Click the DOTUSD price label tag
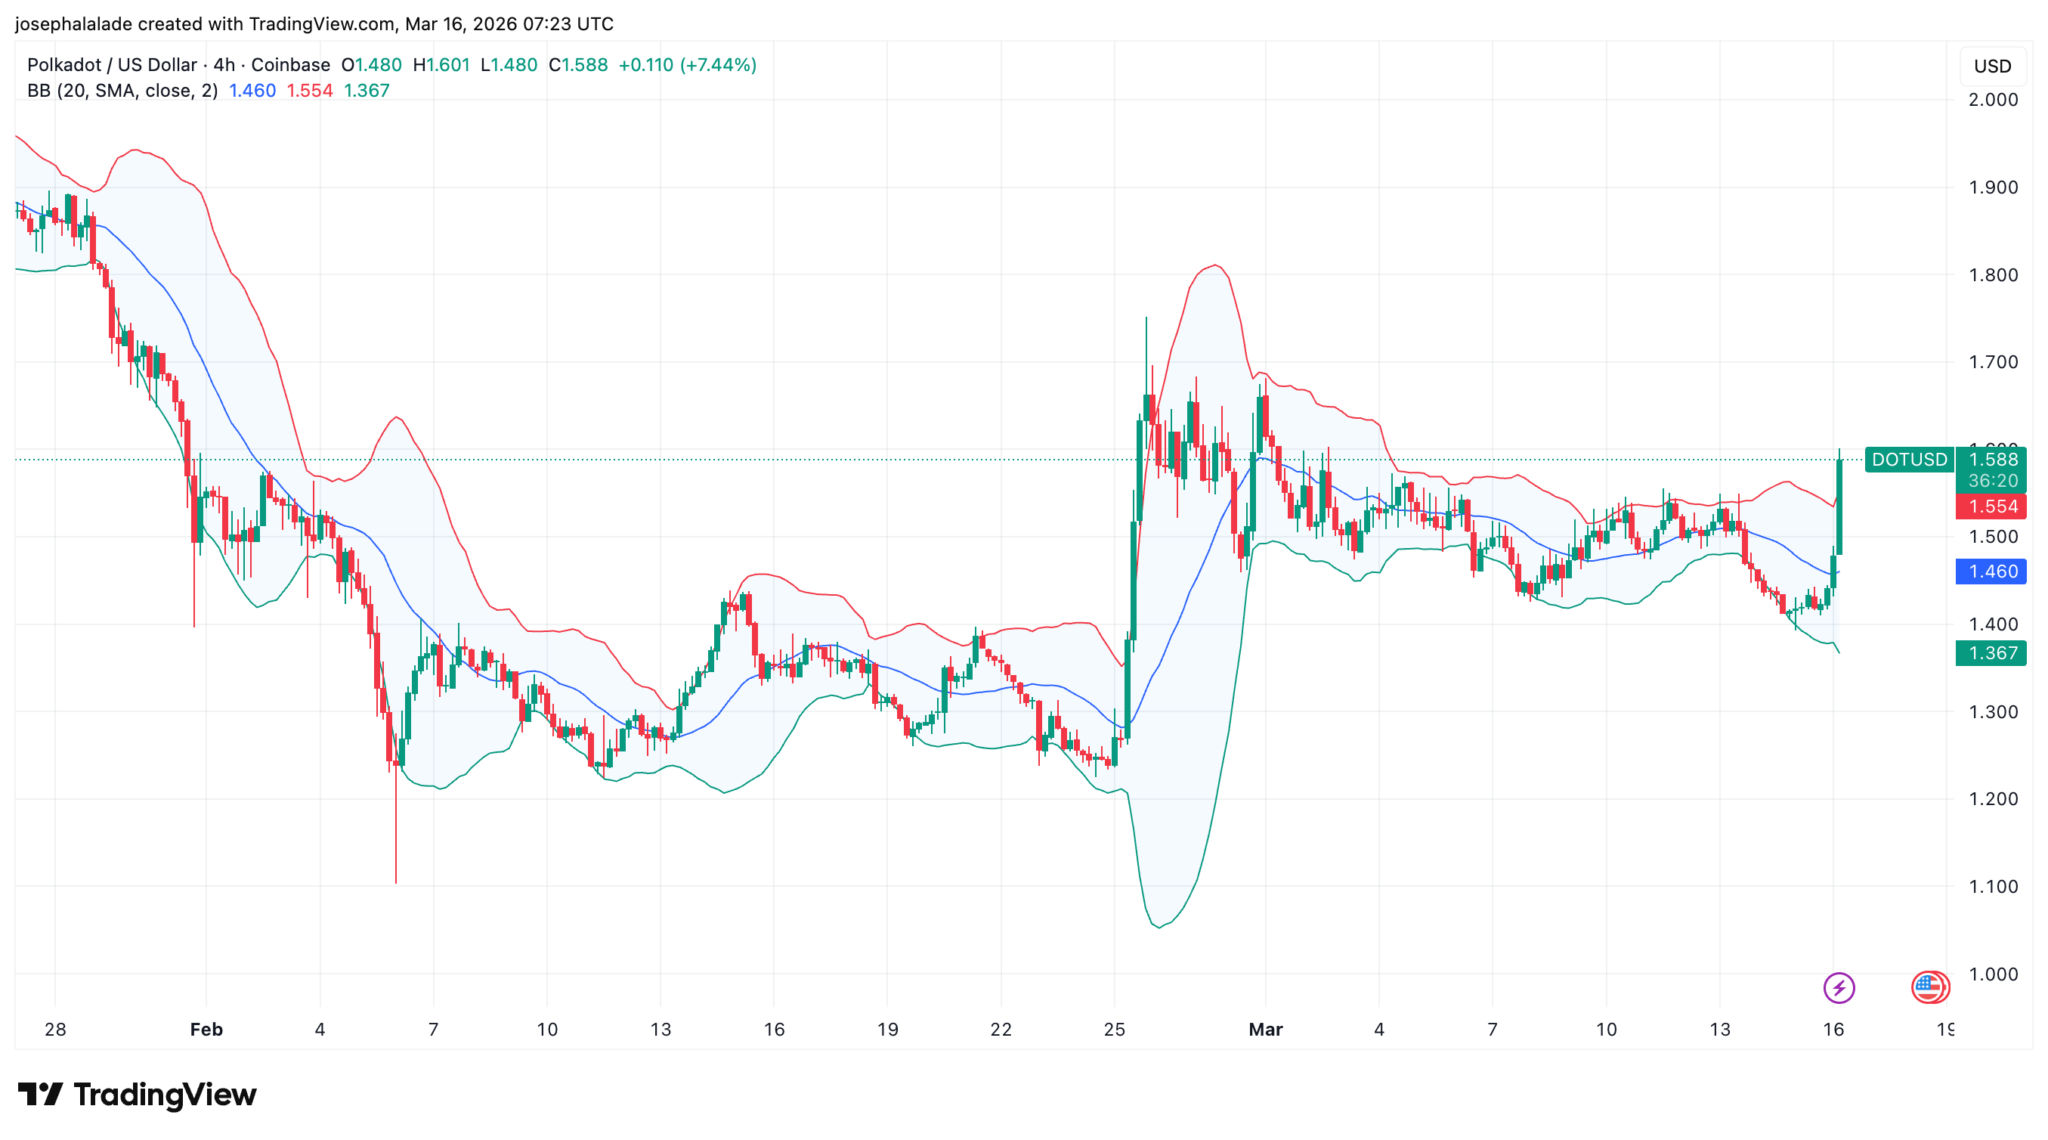 coord(1908,459)
